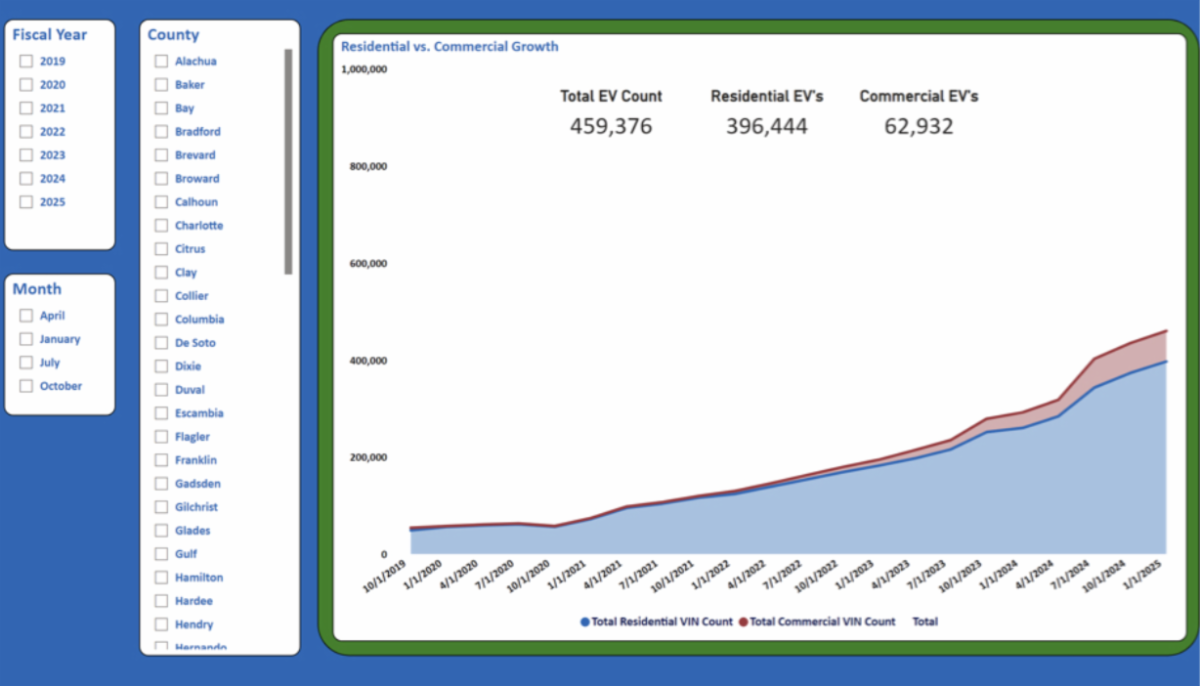Viewport: 1200px width, 686px height.
Task: Check the 2019 fiscal year checkbox
Action: click(26, 61)
